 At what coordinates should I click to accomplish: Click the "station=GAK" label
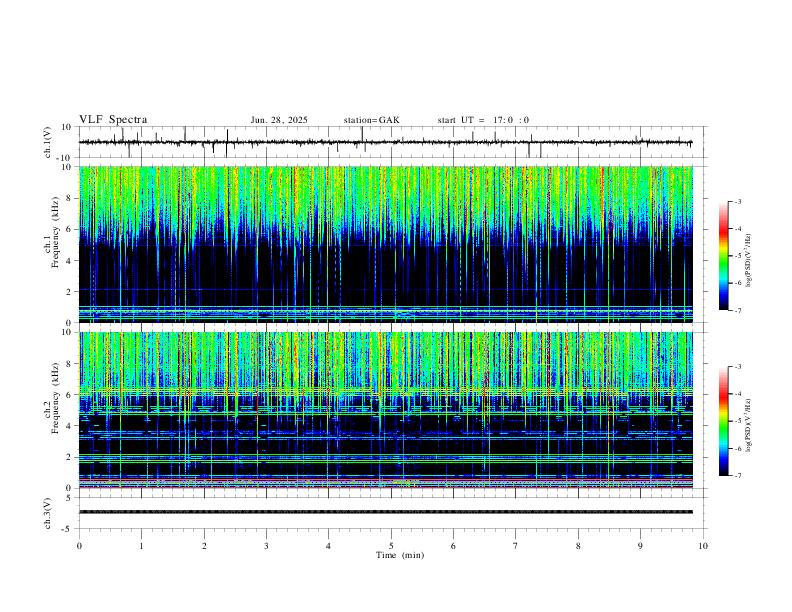point(371,120)
